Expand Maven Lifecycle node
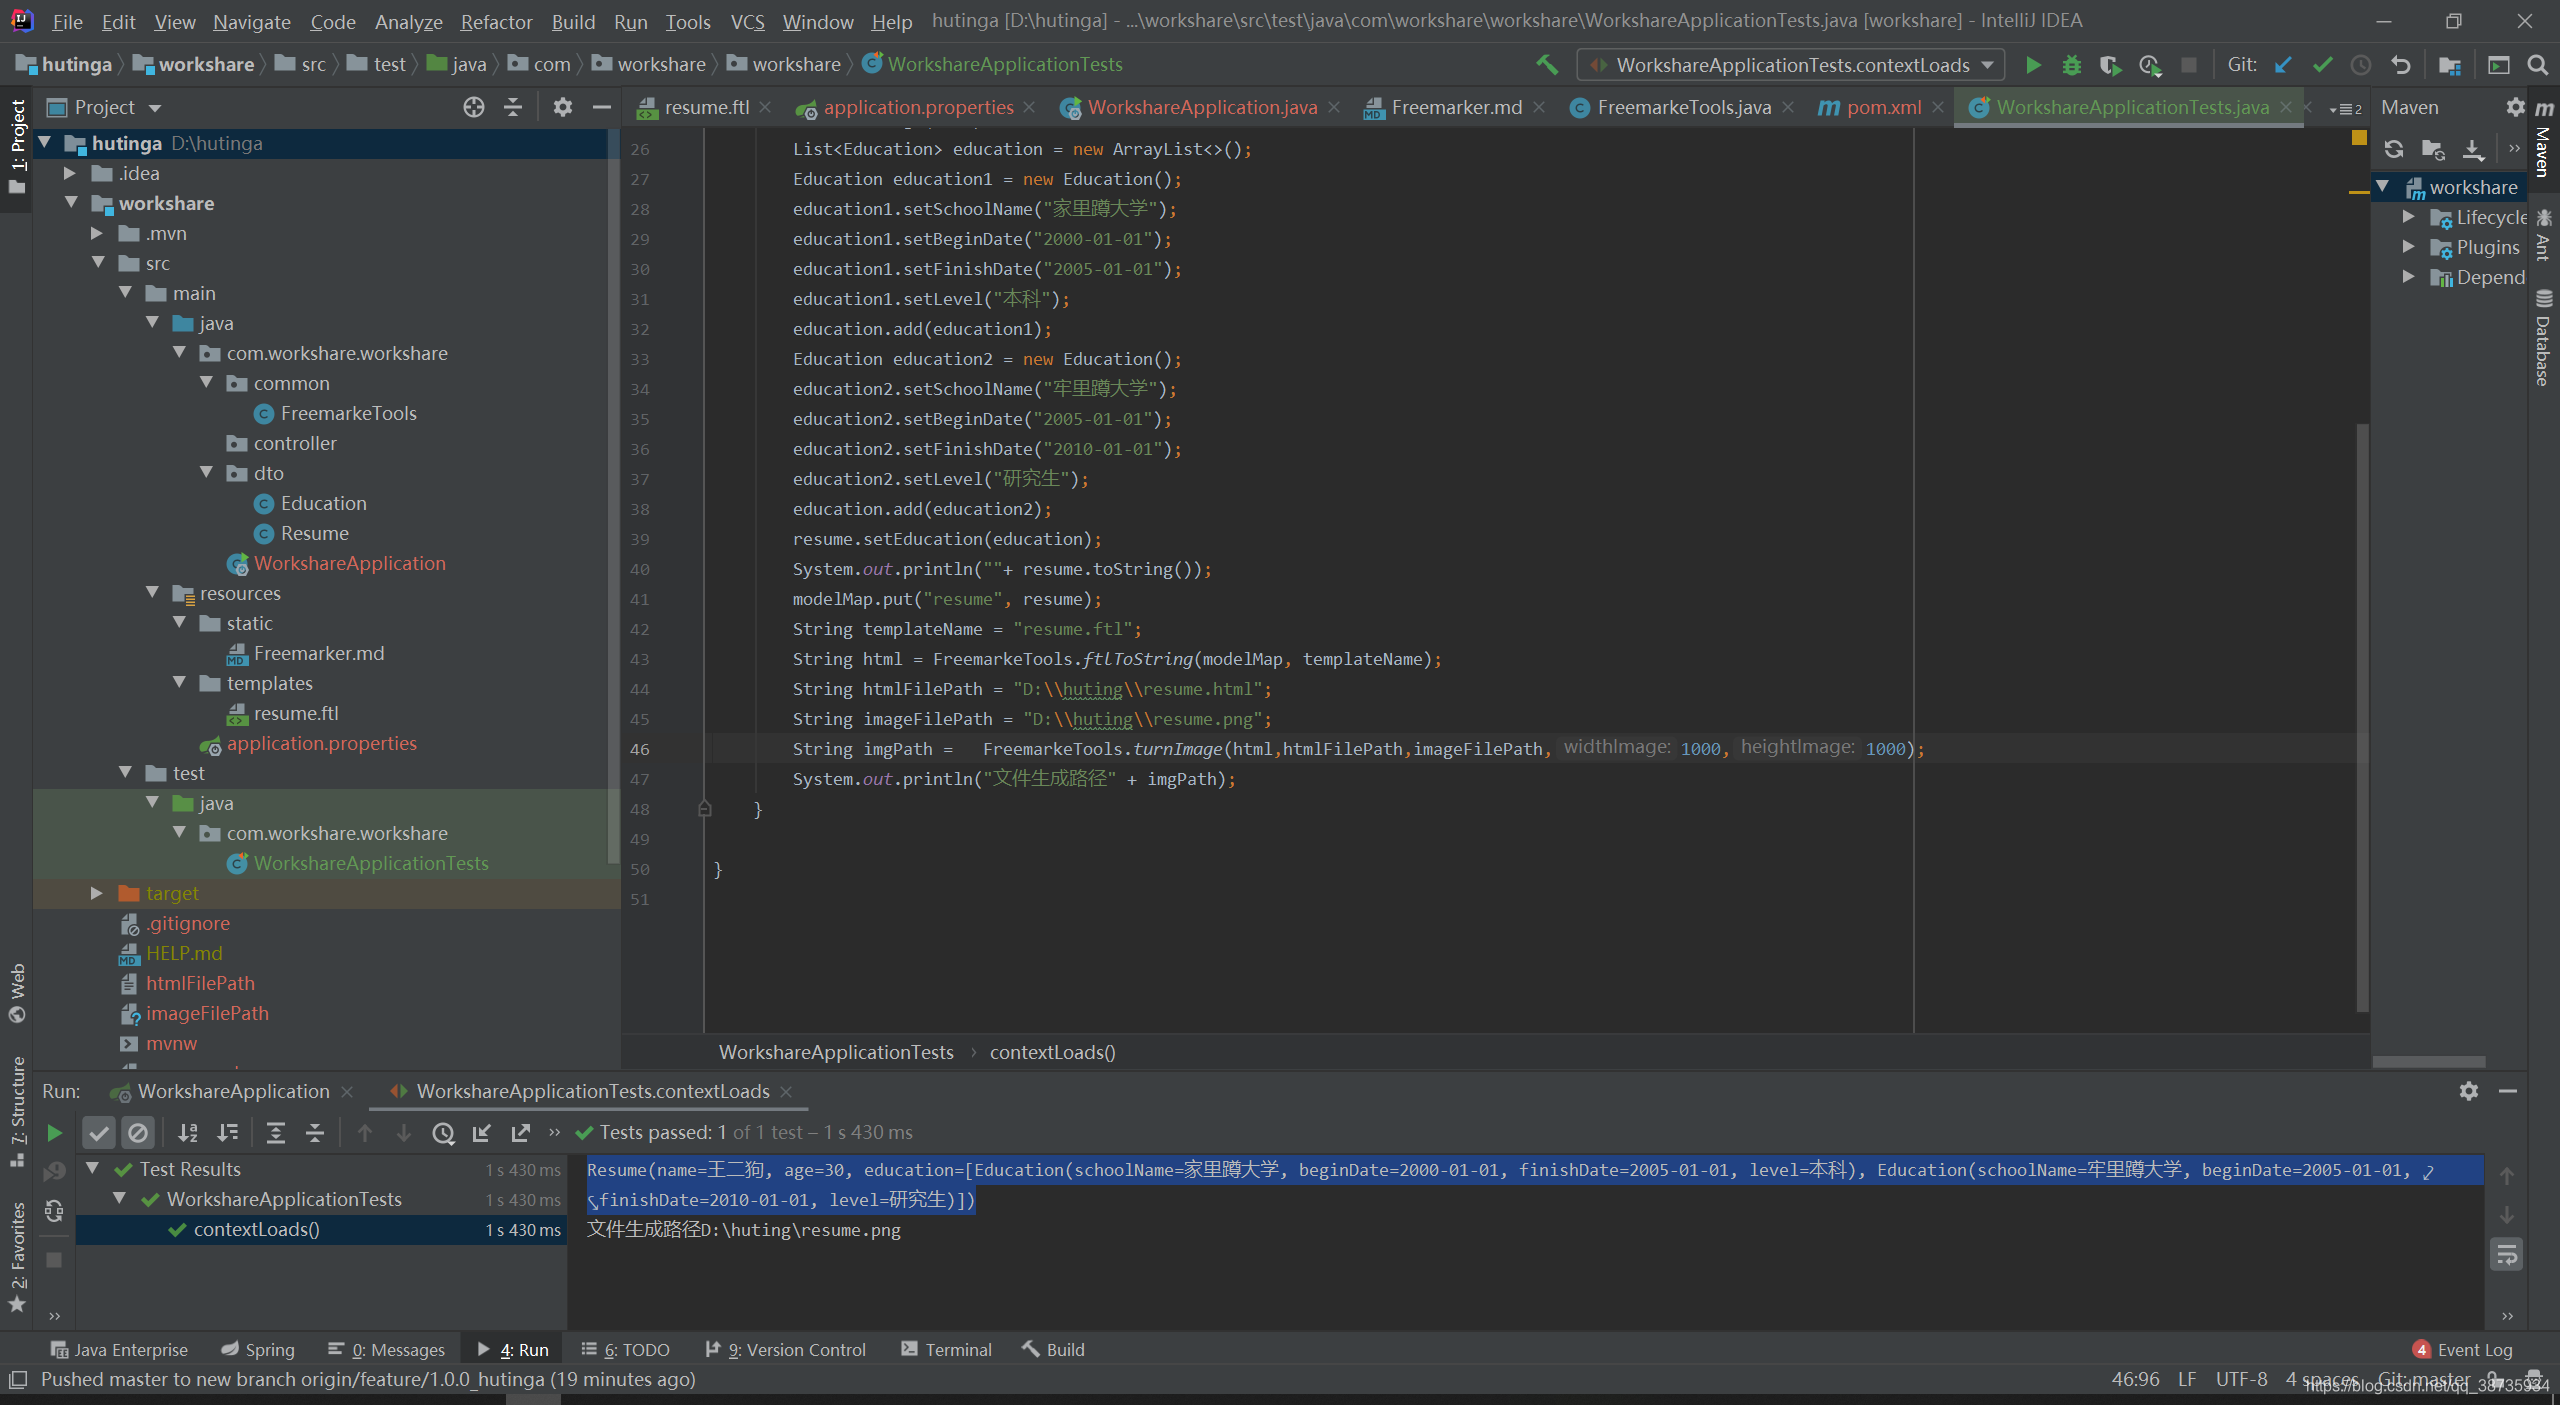The height and width of the screenshot is (1405, 2560). [2409, 217]
